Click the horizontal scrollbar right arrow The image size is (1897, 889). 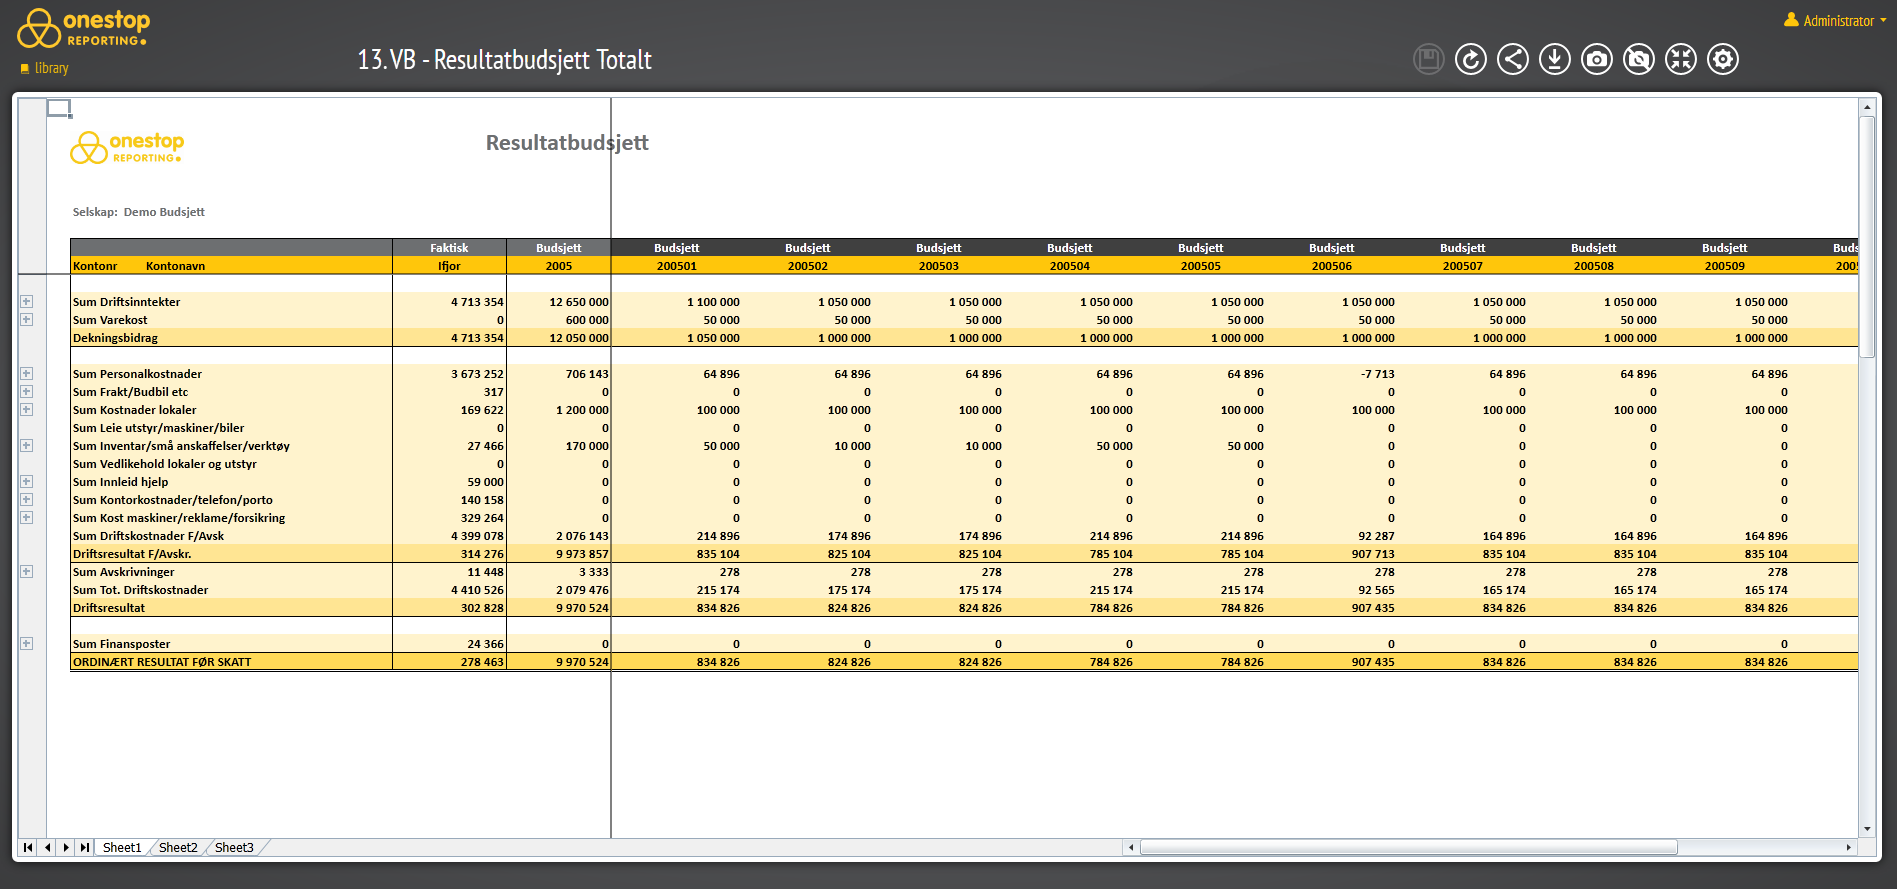pyautogui.click(x=1848, y=847)
